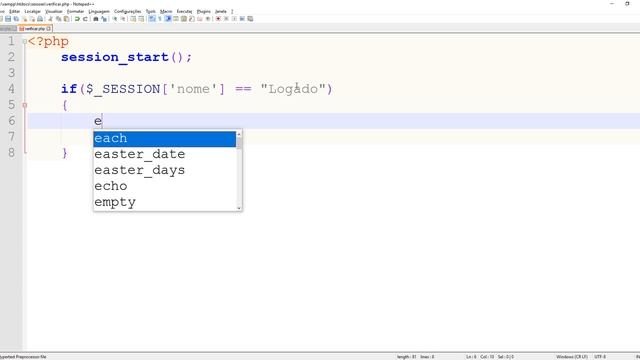Click the Cut scissors icon

[x=50, y=19]
